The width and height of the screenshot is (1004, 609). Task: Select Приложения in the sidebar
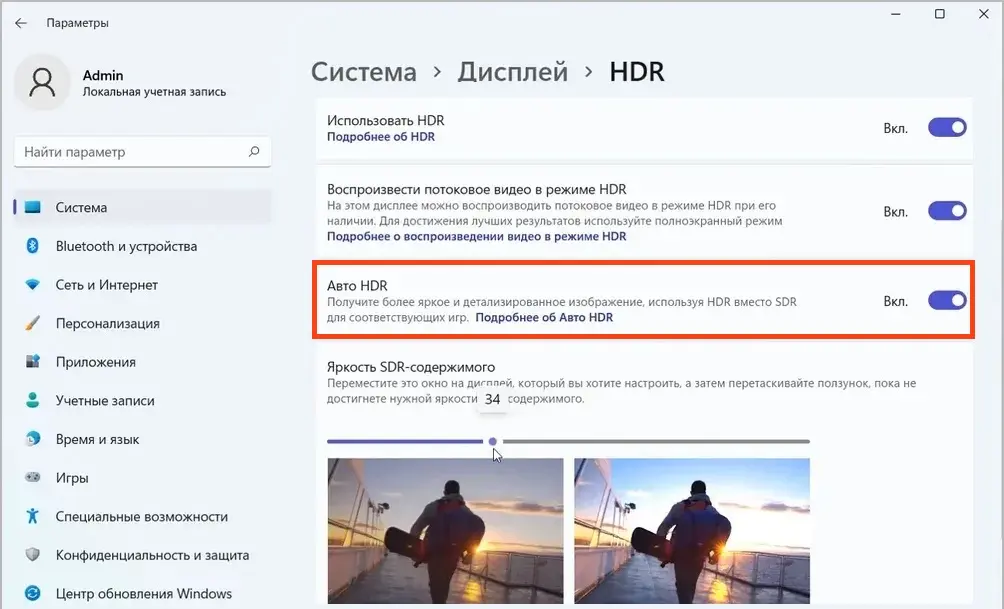[96, 362]
